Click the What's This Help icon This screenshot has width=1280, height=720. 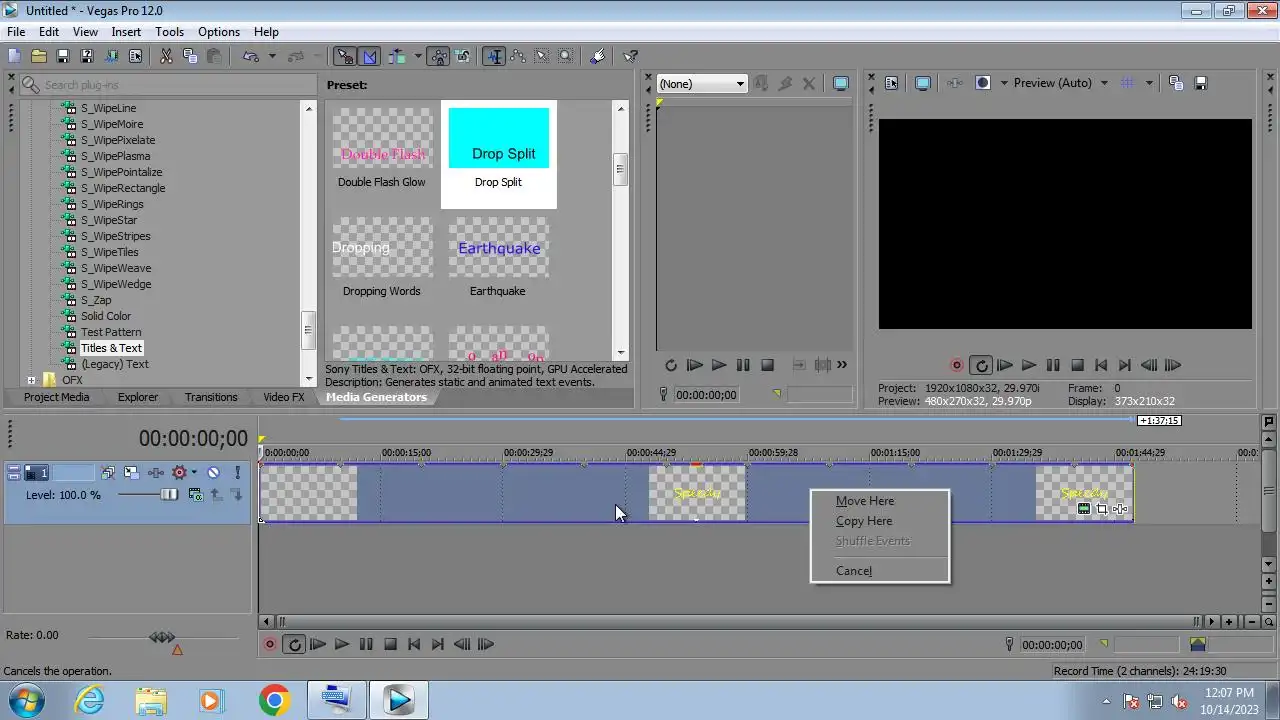pos(630,57)
